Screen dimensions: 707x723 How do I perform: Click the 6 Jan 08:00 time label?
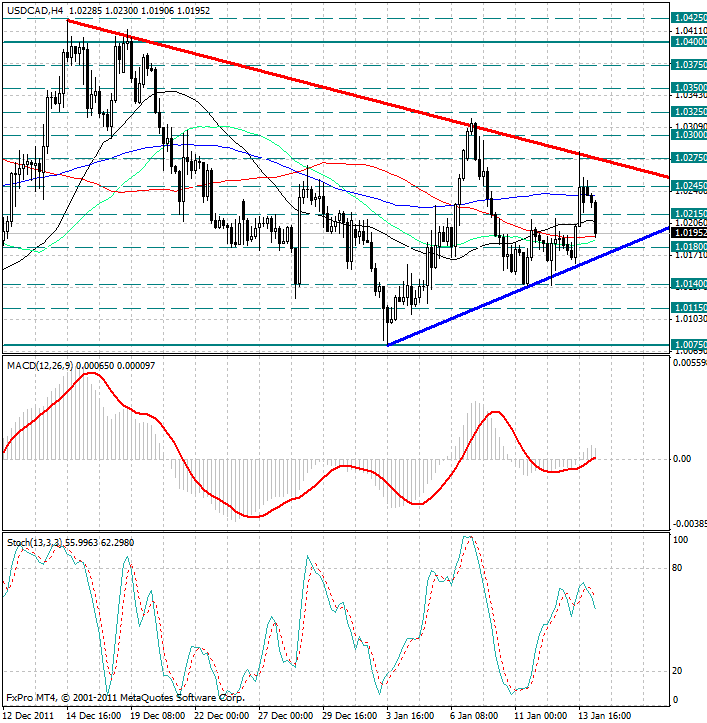click(x=475, y=716)
